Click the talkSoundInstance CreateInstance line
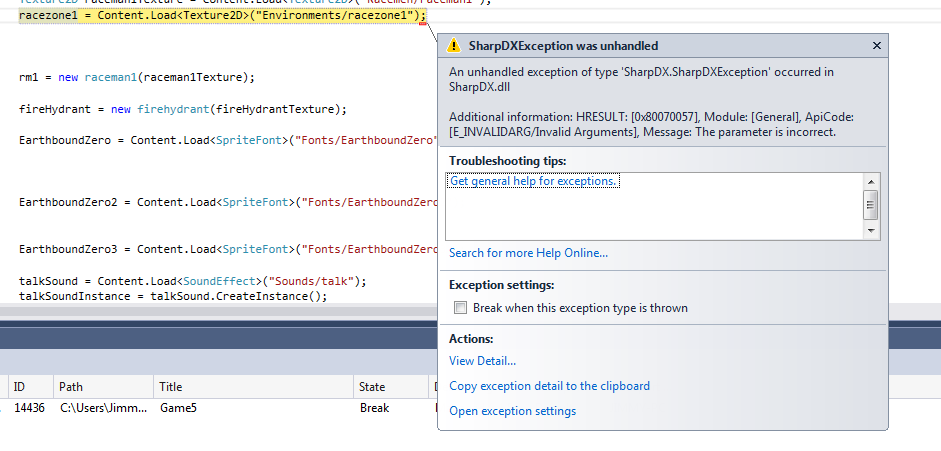The image size is (941, 451). (x=173, y=296)
